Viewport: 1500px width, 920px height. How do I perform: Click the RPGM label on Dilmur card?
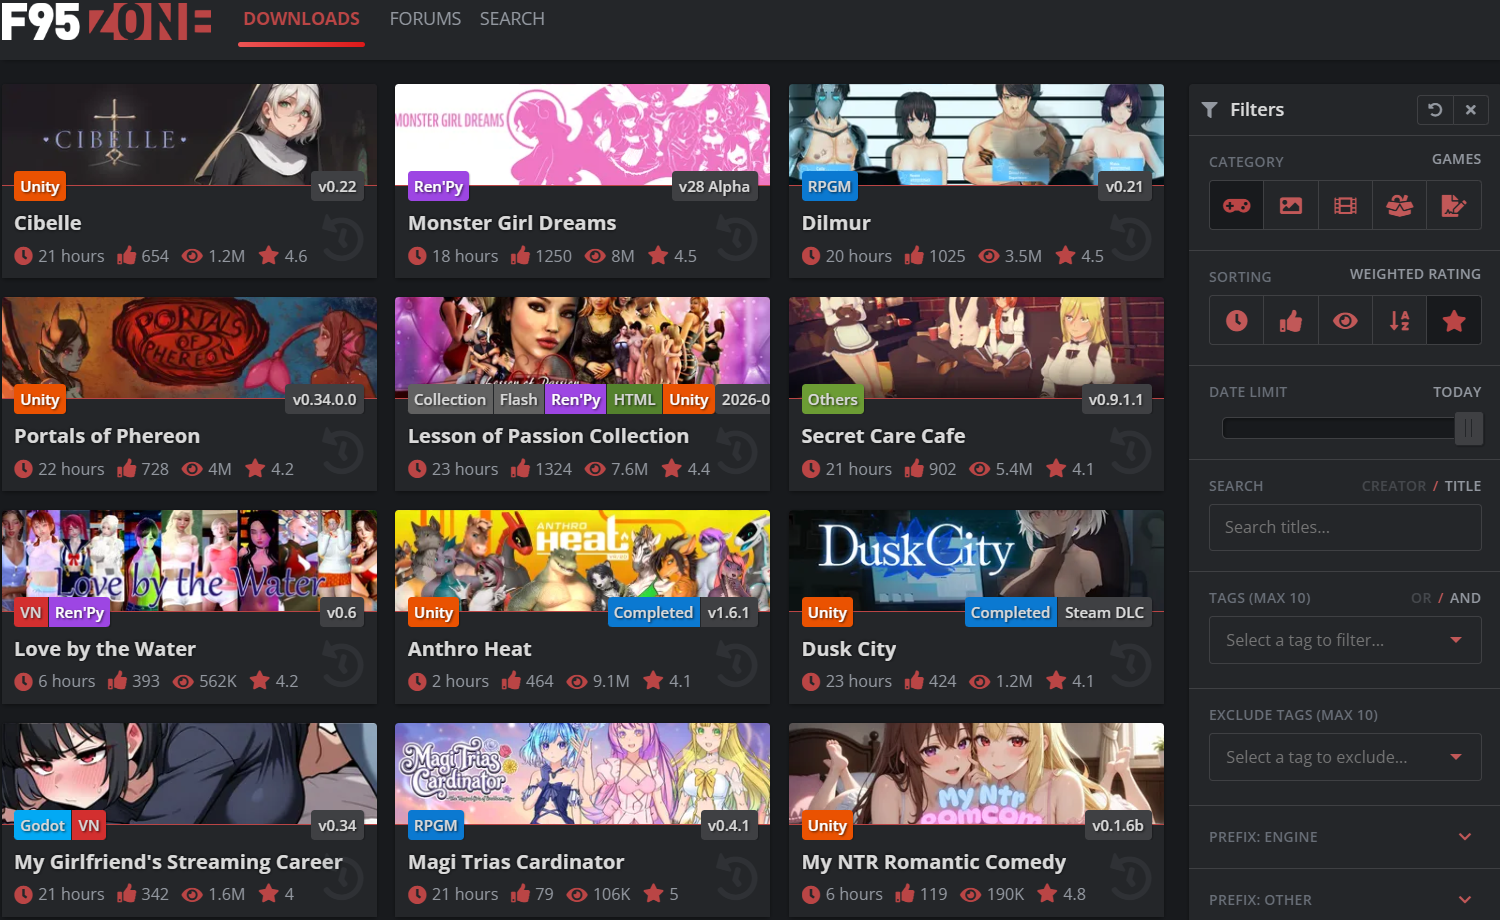pos(829,187)
